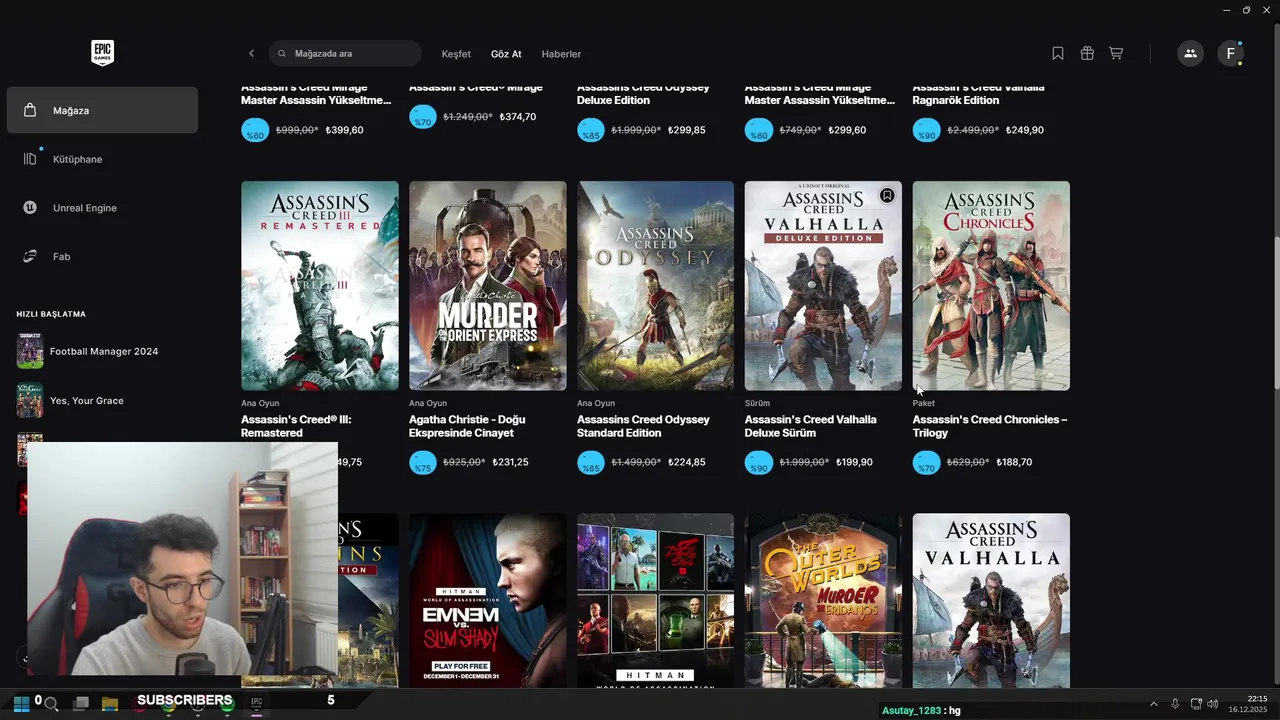Open the Windows taskbar search icon
The width and height of the screenshot is (1280, 720).
point(51,704)
